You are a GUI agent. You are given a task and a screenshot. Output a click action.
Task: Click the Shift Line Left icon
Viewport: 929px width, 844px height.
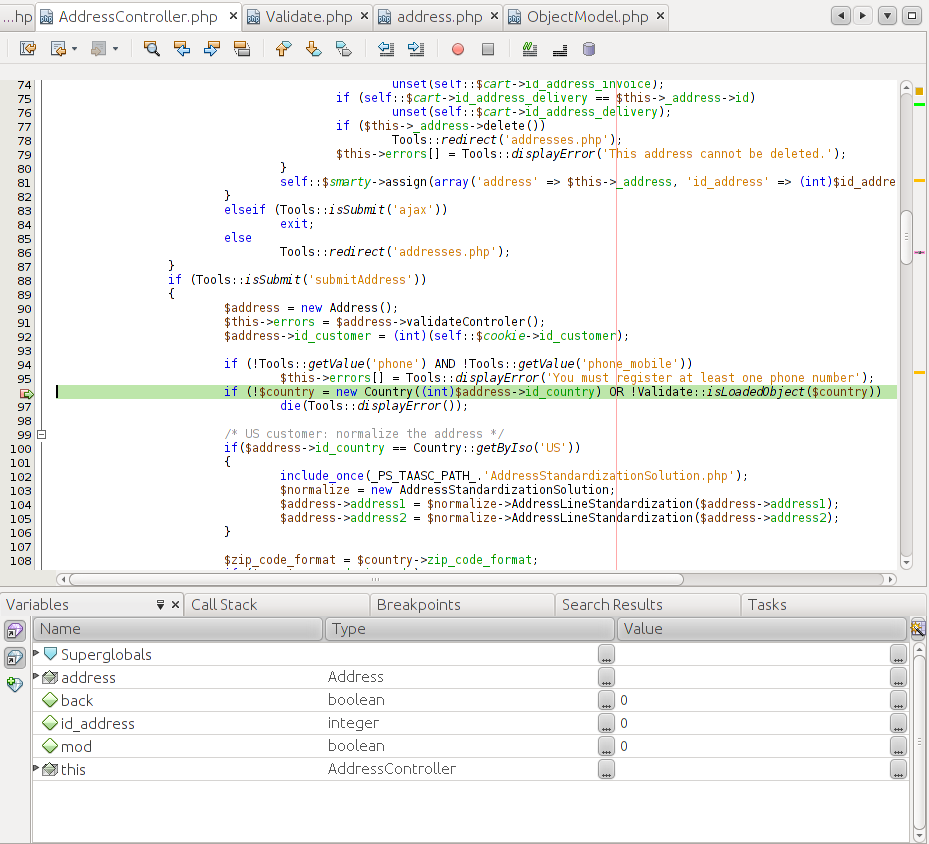[386, 48]
